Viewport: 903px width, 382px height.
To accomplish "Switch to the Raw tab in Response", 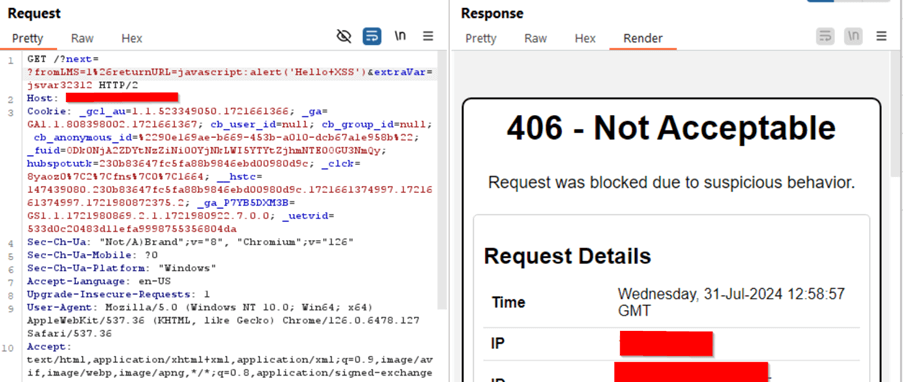I will (536, 39).
